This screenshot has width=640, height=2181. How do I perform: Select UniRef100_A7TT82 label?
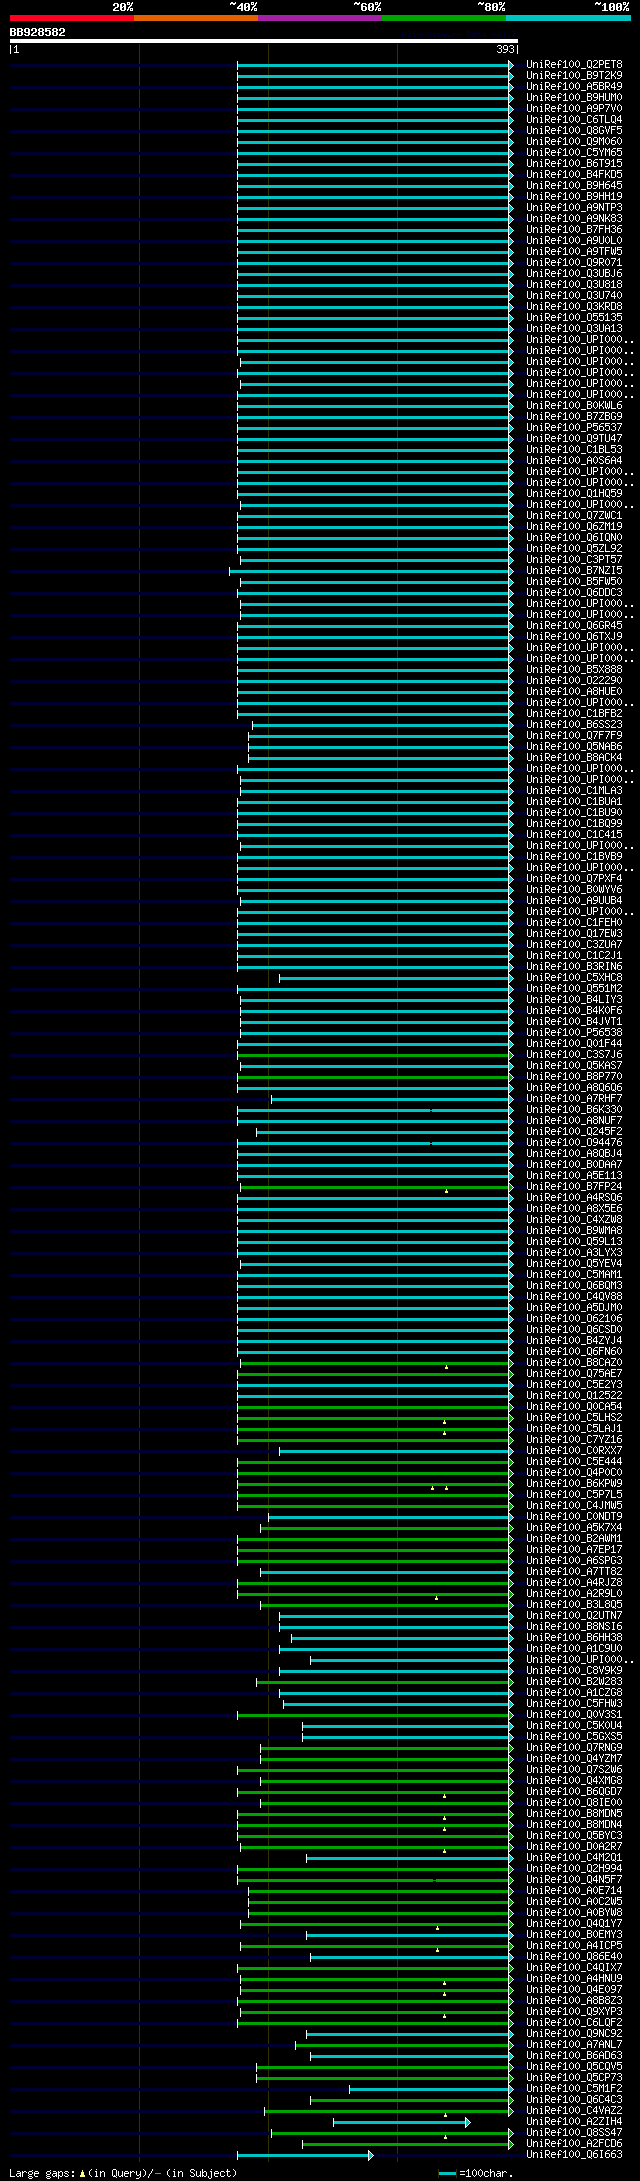(574, 1572)
